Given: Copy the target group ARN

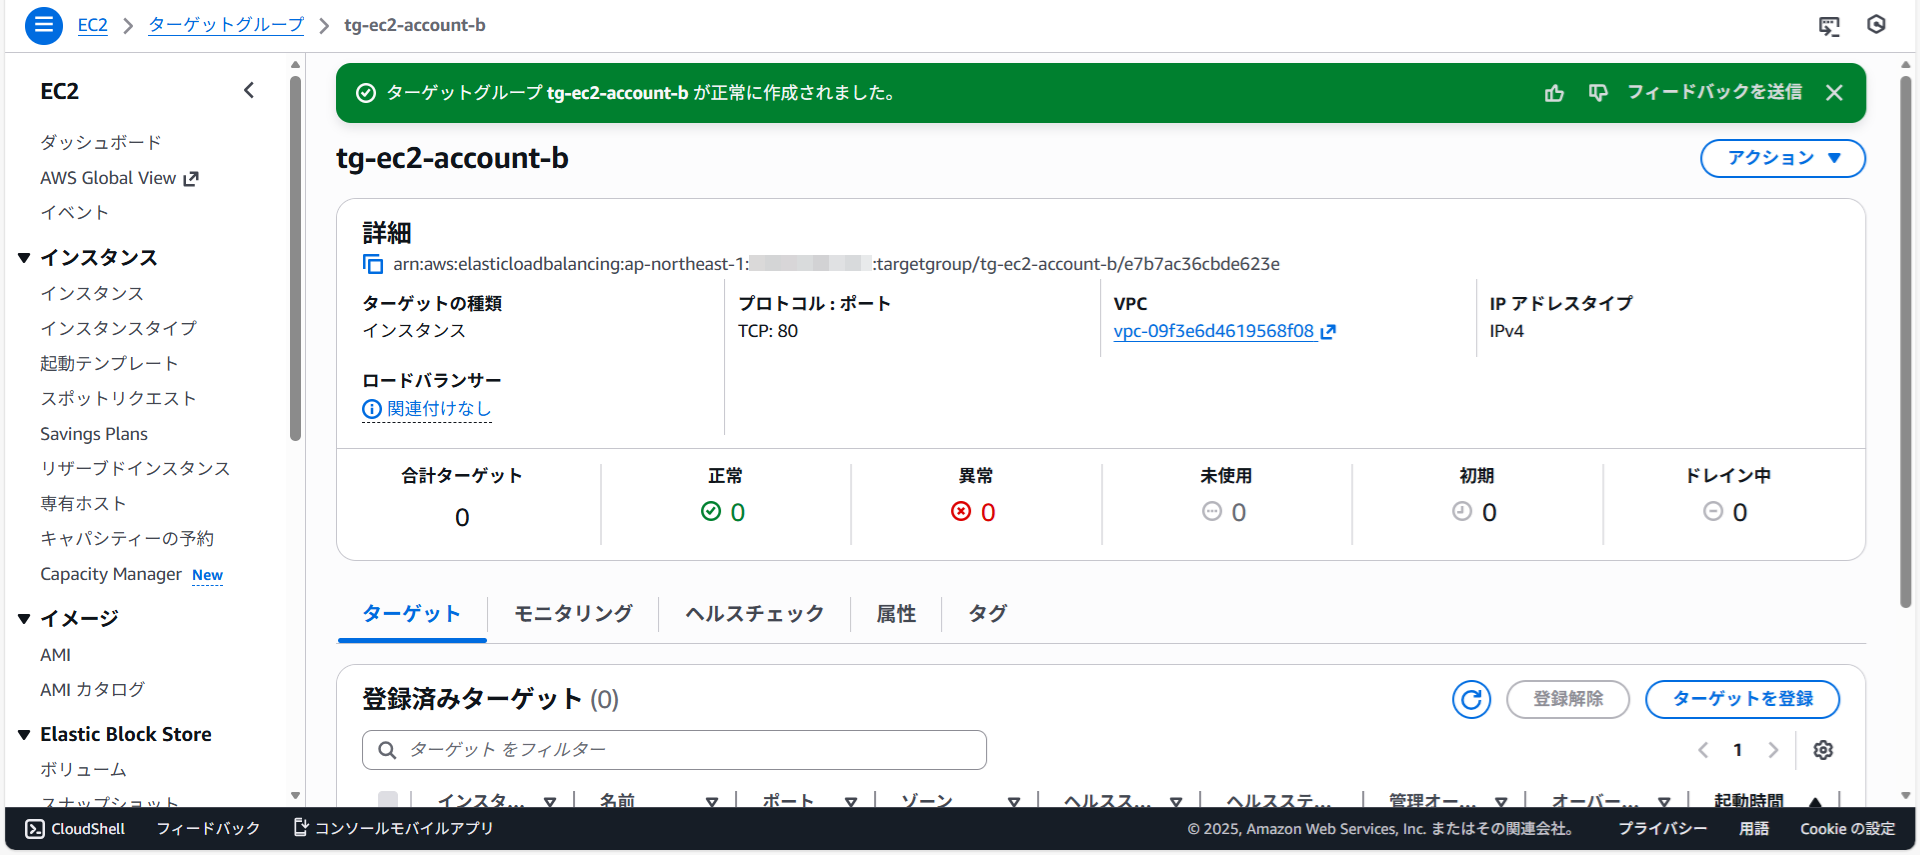Looking at the screenshot, I should click(x=373, y=264).
